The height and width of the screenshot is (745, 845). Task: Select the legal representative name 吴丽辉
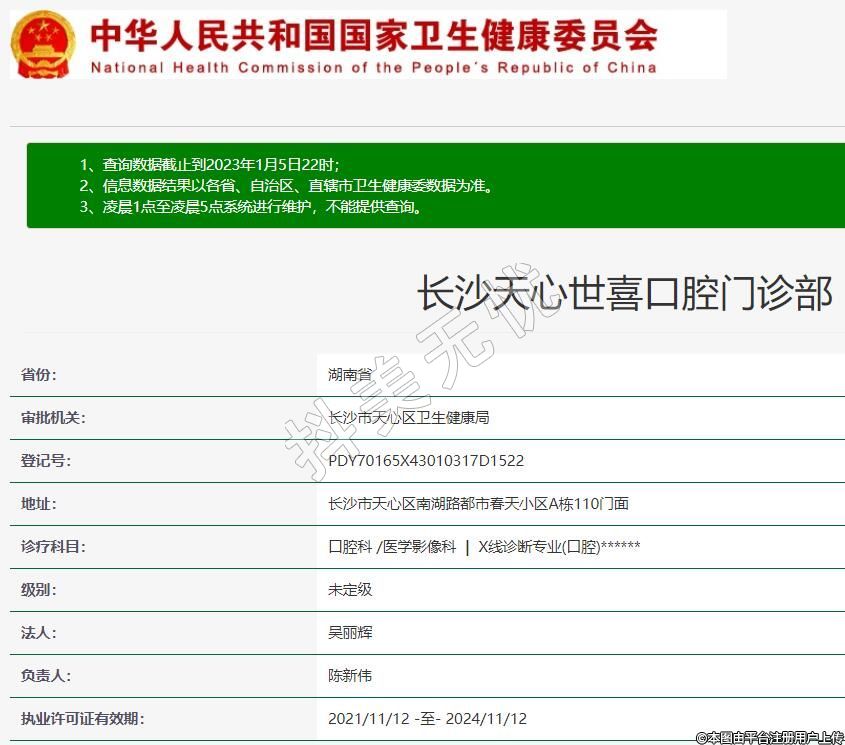pos(350,633)
